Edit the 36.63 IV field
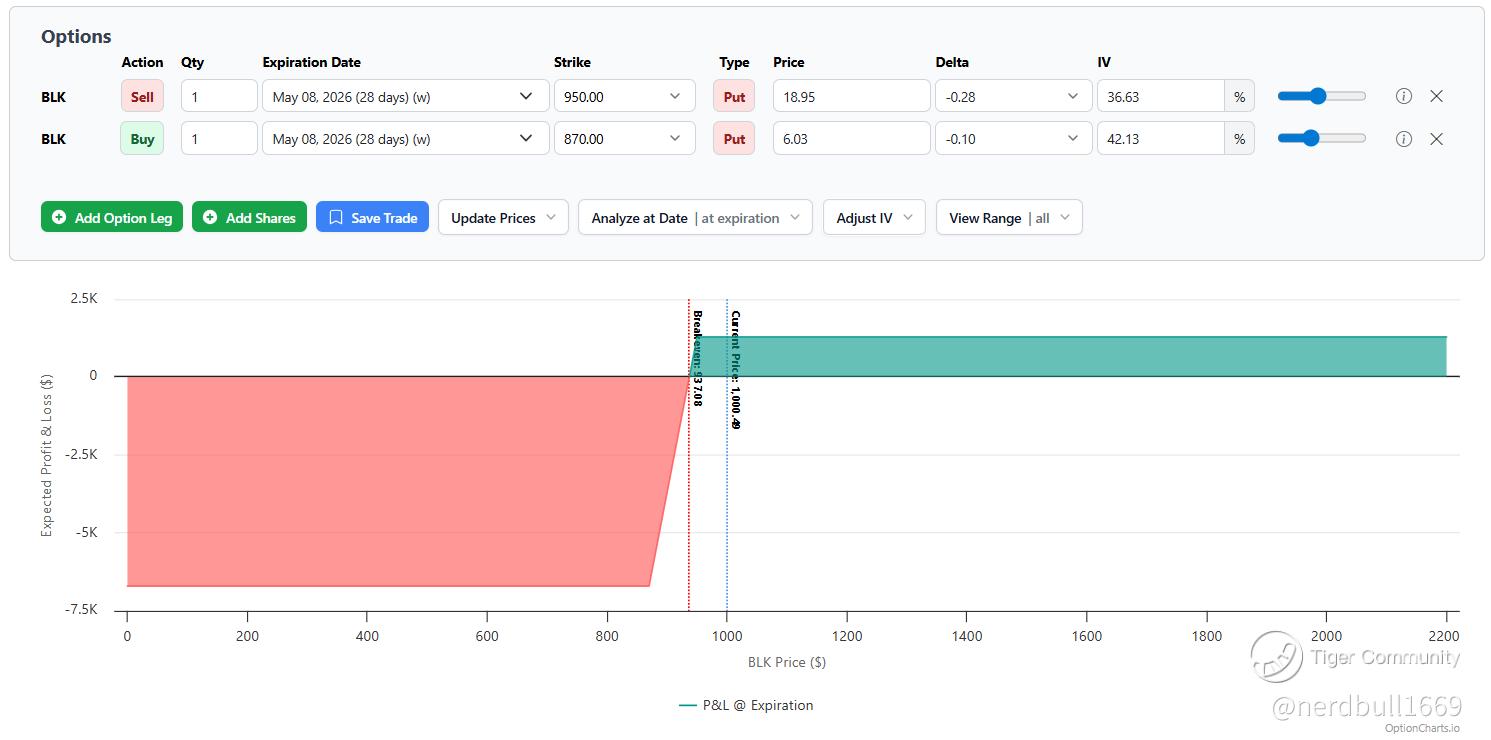 coord(1161,97)
